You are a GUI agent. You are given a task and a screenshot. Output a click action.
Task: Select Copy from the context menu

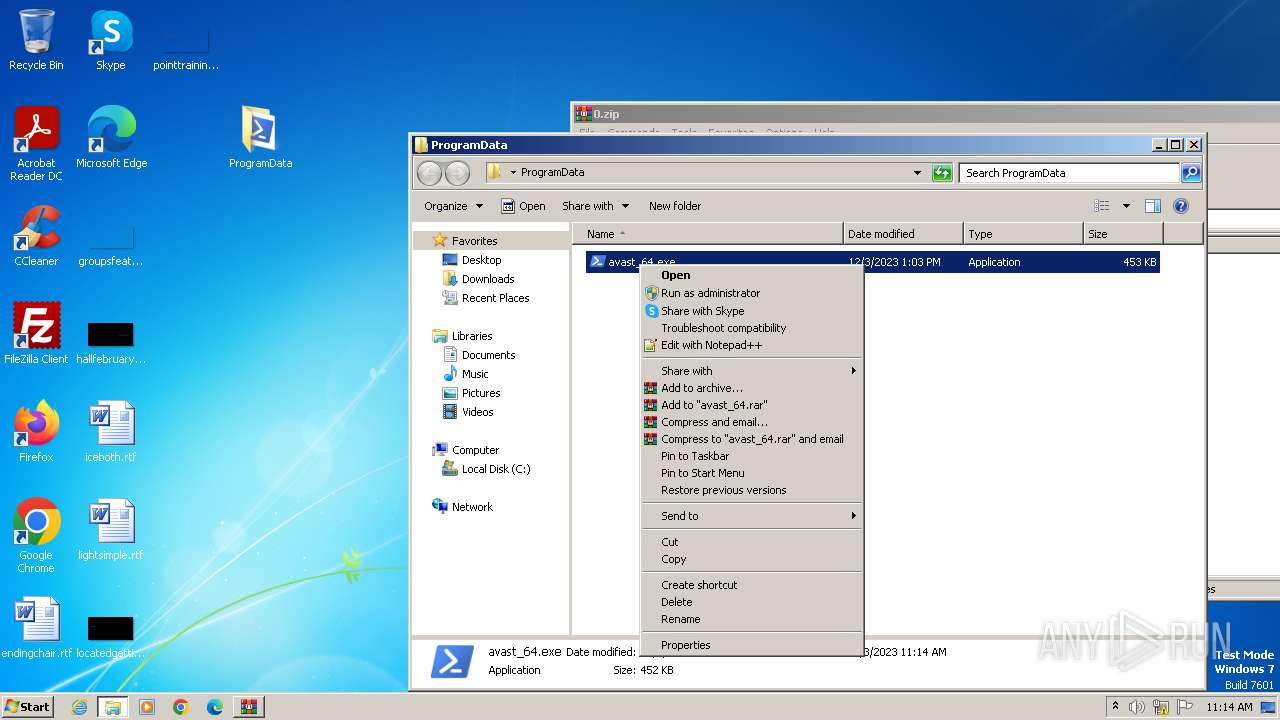[x=752, y=559]
